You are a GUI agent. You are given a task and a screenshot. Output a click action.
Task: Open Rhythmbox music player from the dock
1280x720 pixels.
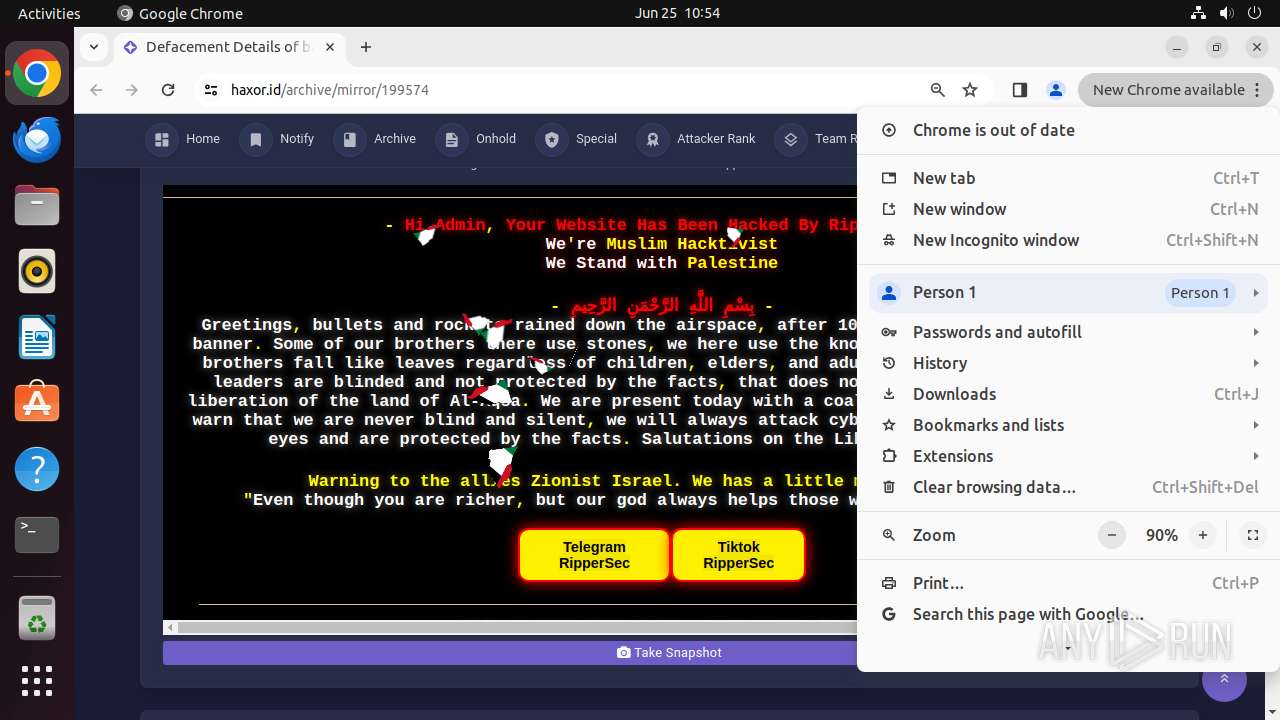[37, 271]
